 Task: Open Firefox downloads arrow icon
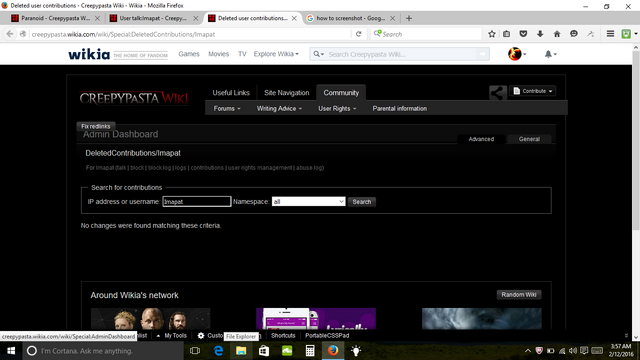pyautogui.click(x=540, y=34)
